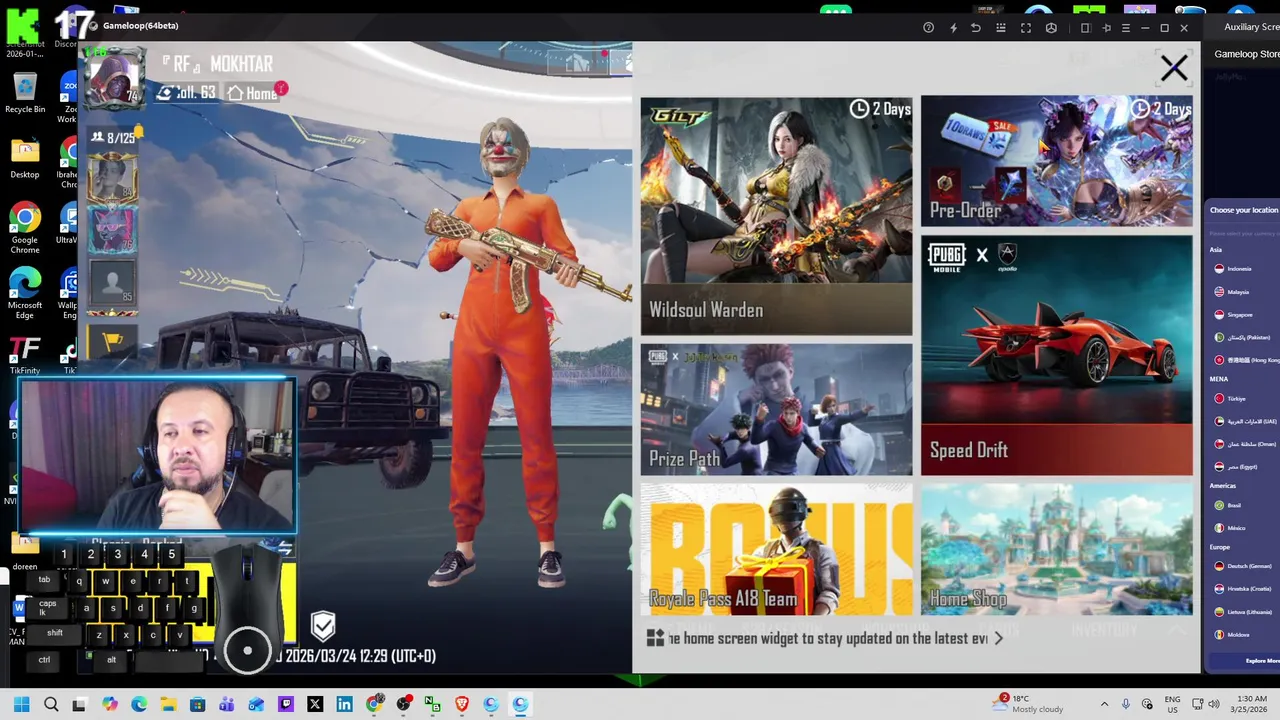Viewport: 1280px width, 720px height.
Task: Click the home screen widget arrow chevron
Action: 998,638
